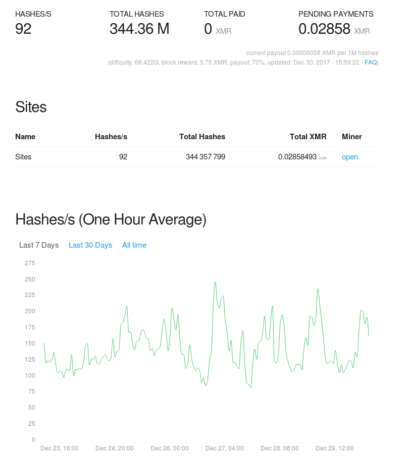409x456 pixels.
Task: Click the Sites section heading
Action: [31, 107]
